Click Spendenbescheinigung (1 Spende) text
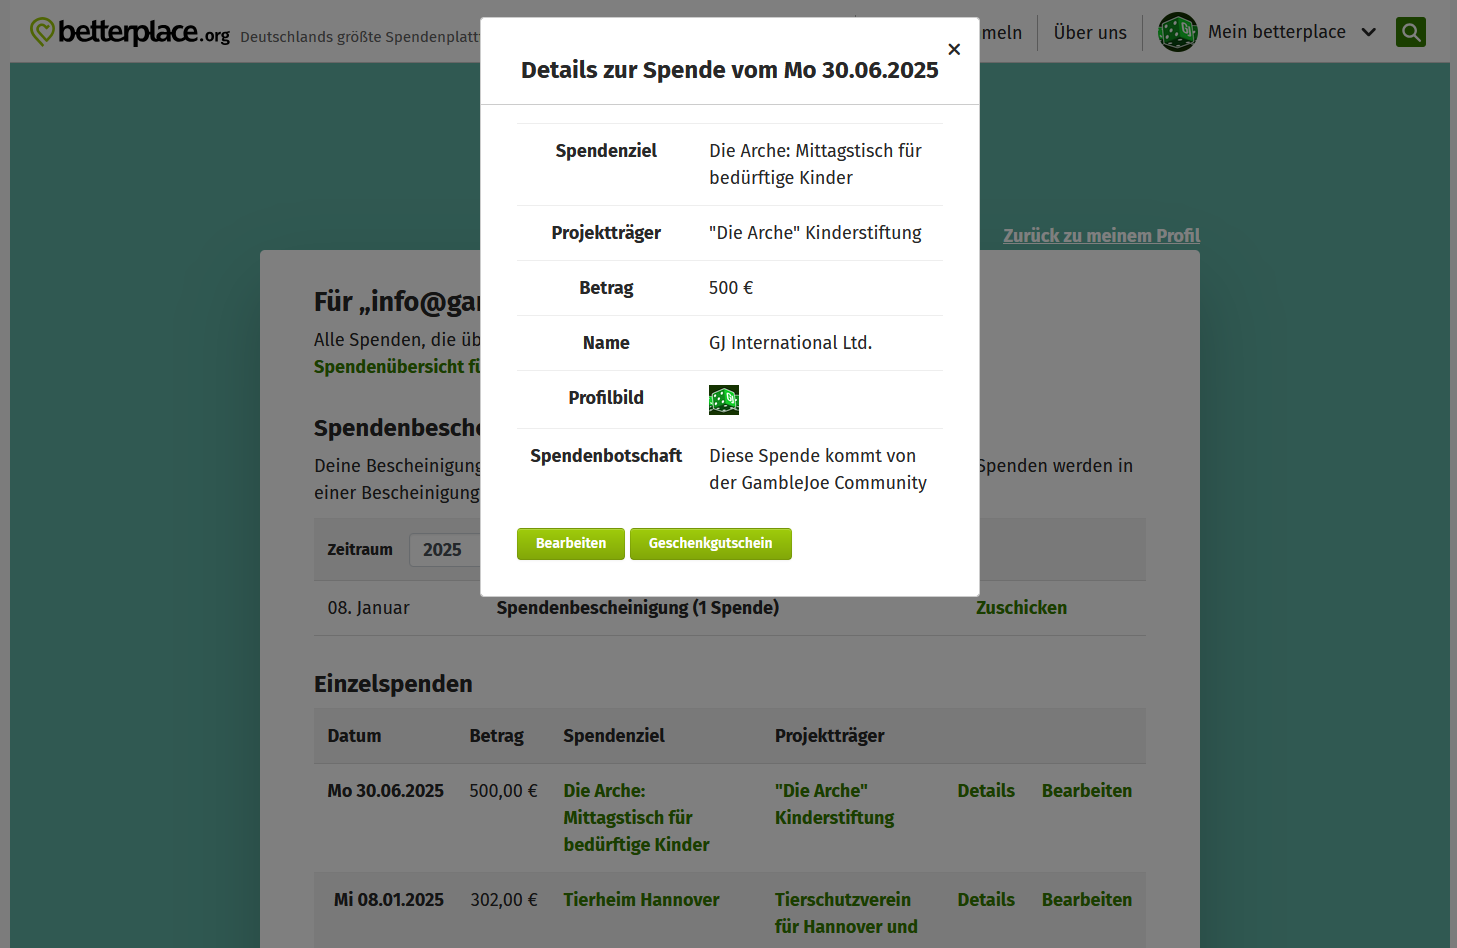The height and width of the screenshot is (948, 1457). click(x=638, y=607)
